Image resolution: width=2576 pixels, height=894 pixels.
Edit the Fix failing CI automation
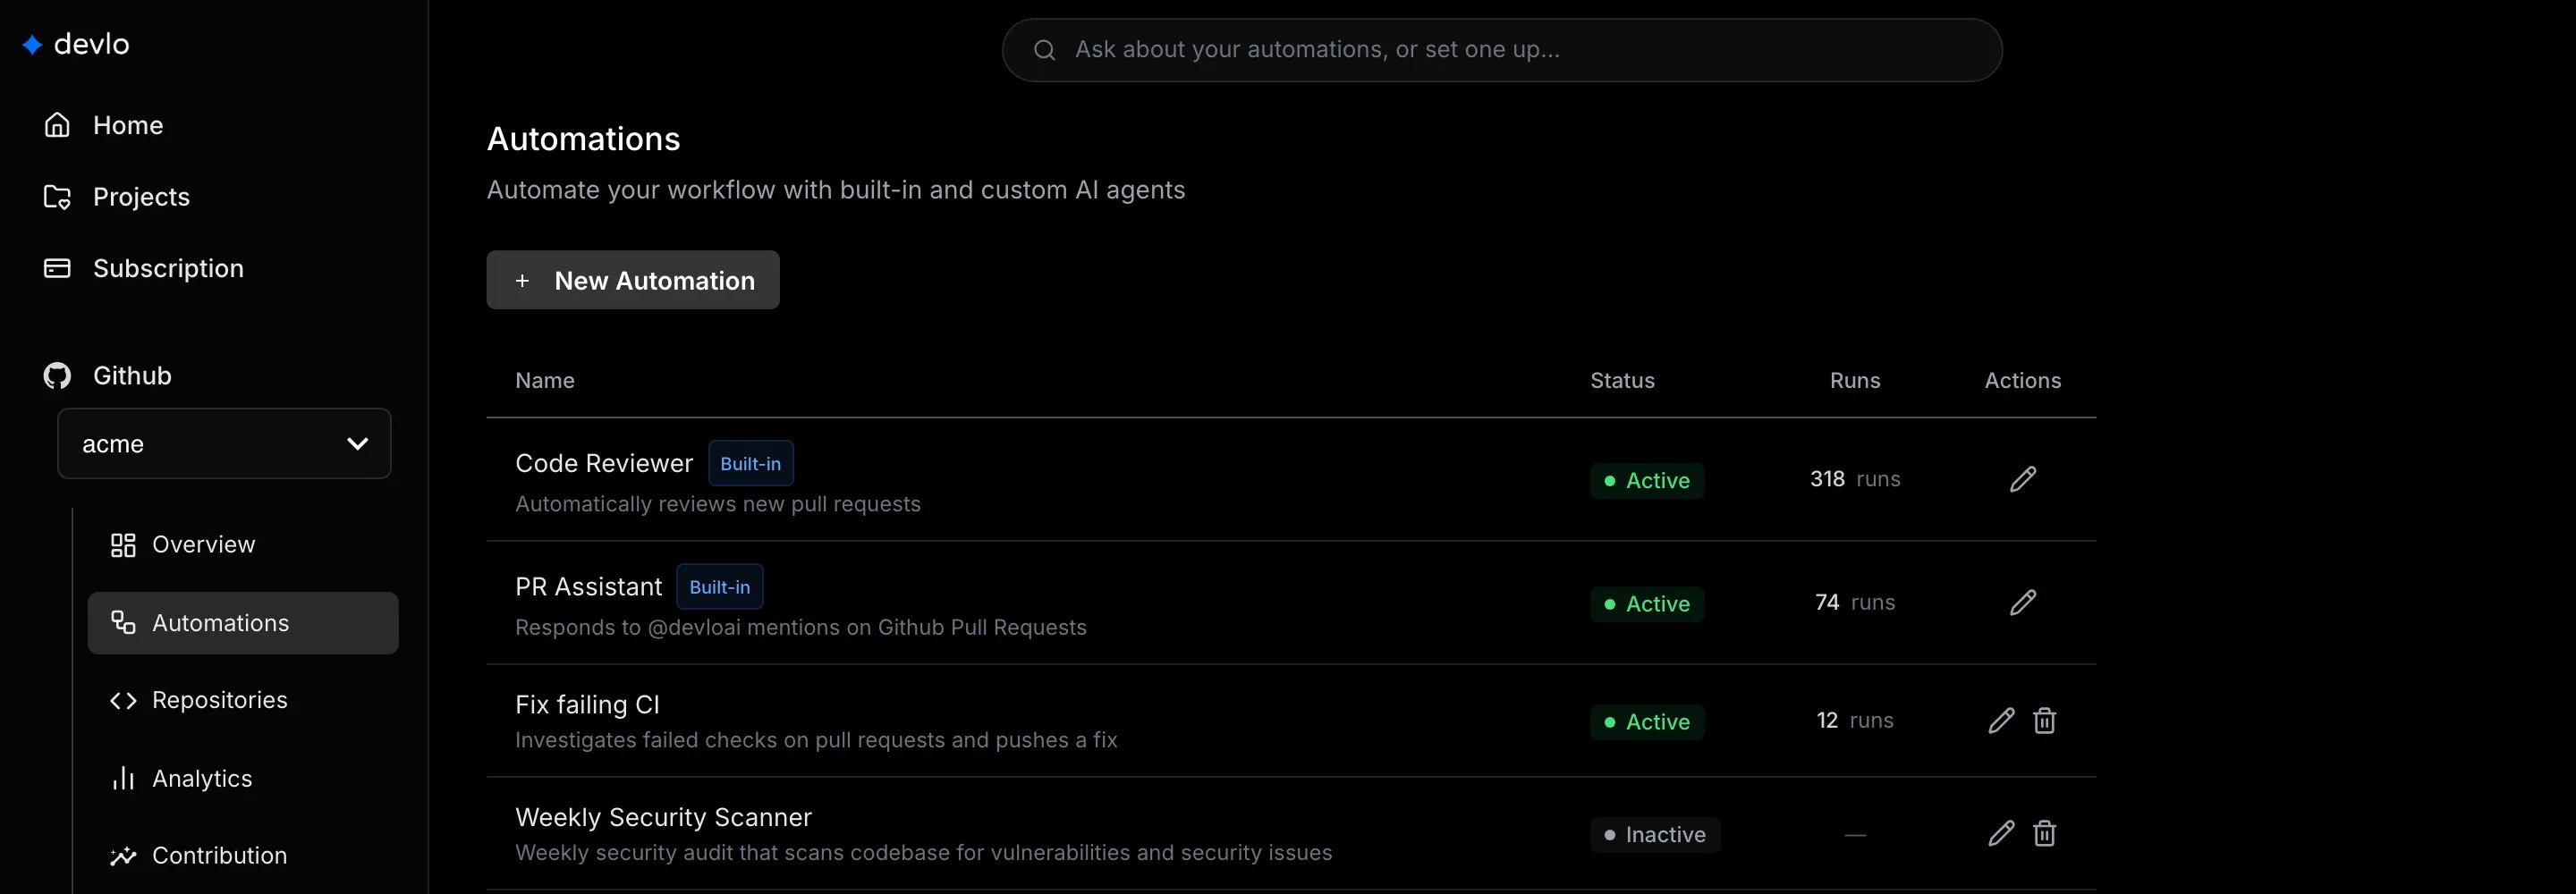click(2001, 720)
